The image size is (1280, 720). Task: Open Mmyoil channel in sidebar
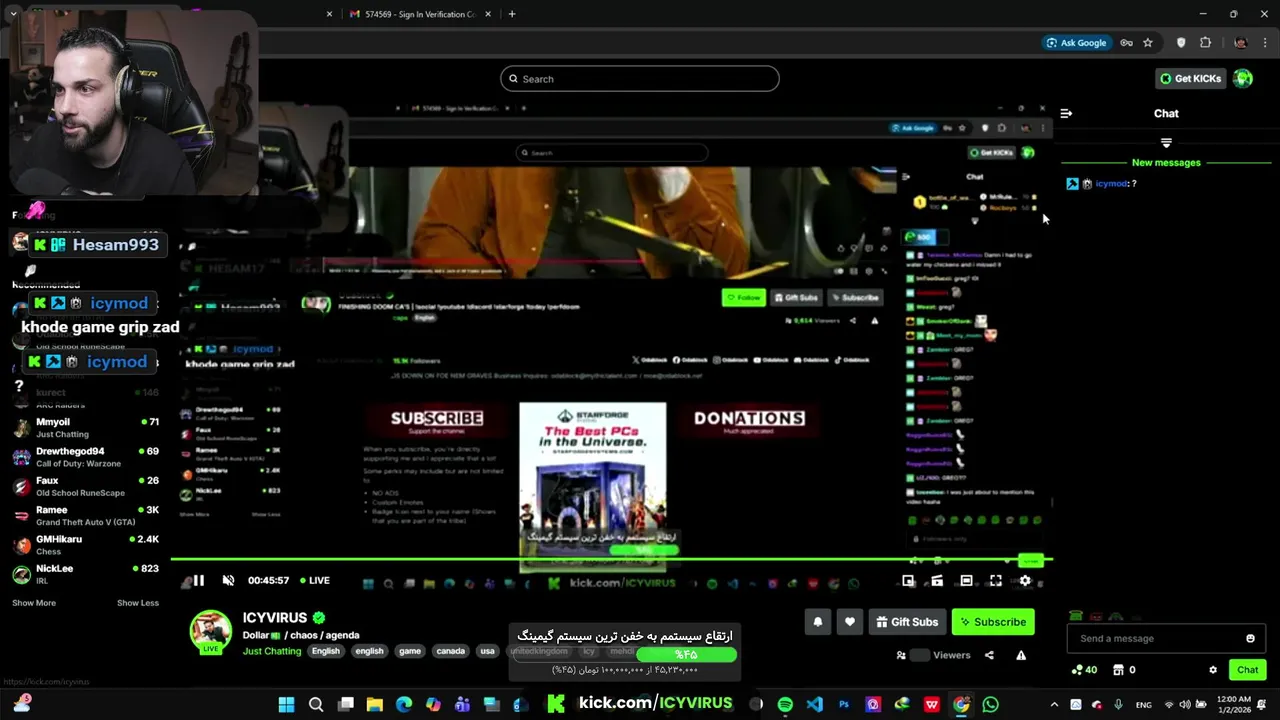(x=85, y=428)
